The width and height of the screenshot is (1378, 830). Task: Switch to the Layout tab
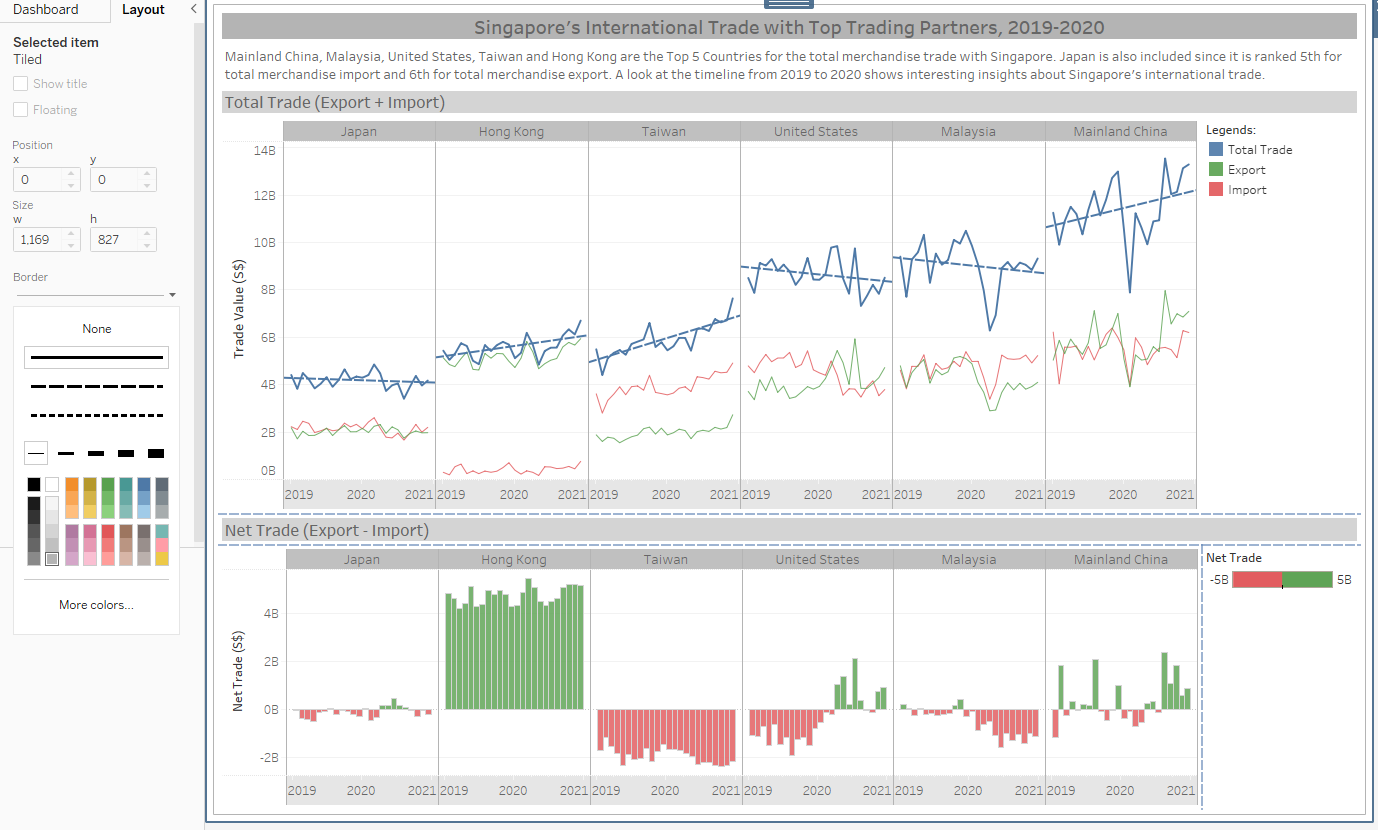[143, 9]
